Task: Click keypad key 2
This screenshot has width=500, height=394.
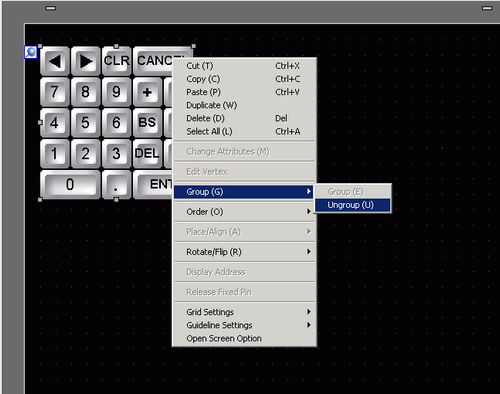Action: tap(86, 153)
